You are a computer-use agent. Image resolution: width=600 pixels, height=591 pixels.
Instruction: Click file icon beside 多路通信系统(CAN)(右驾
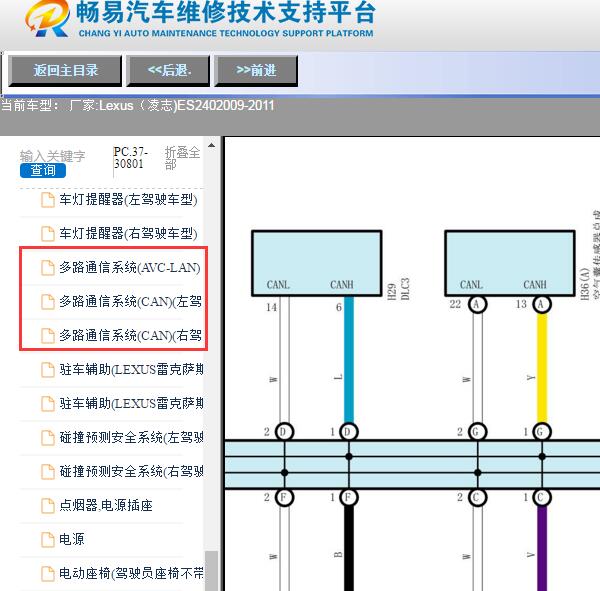click(x=48, y=336)
